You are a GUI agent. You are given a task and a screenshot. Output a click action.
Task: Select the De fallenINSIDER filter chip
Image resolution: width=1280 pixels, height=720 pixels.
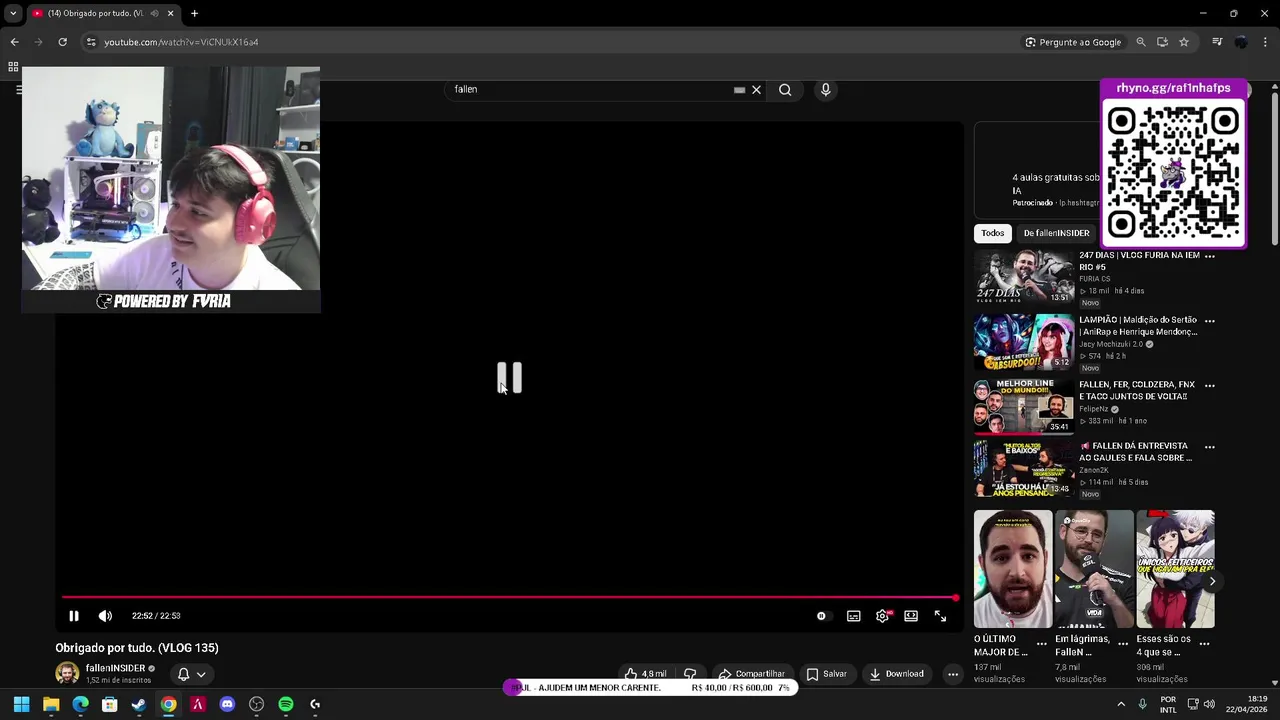[x=1056, y=233]
